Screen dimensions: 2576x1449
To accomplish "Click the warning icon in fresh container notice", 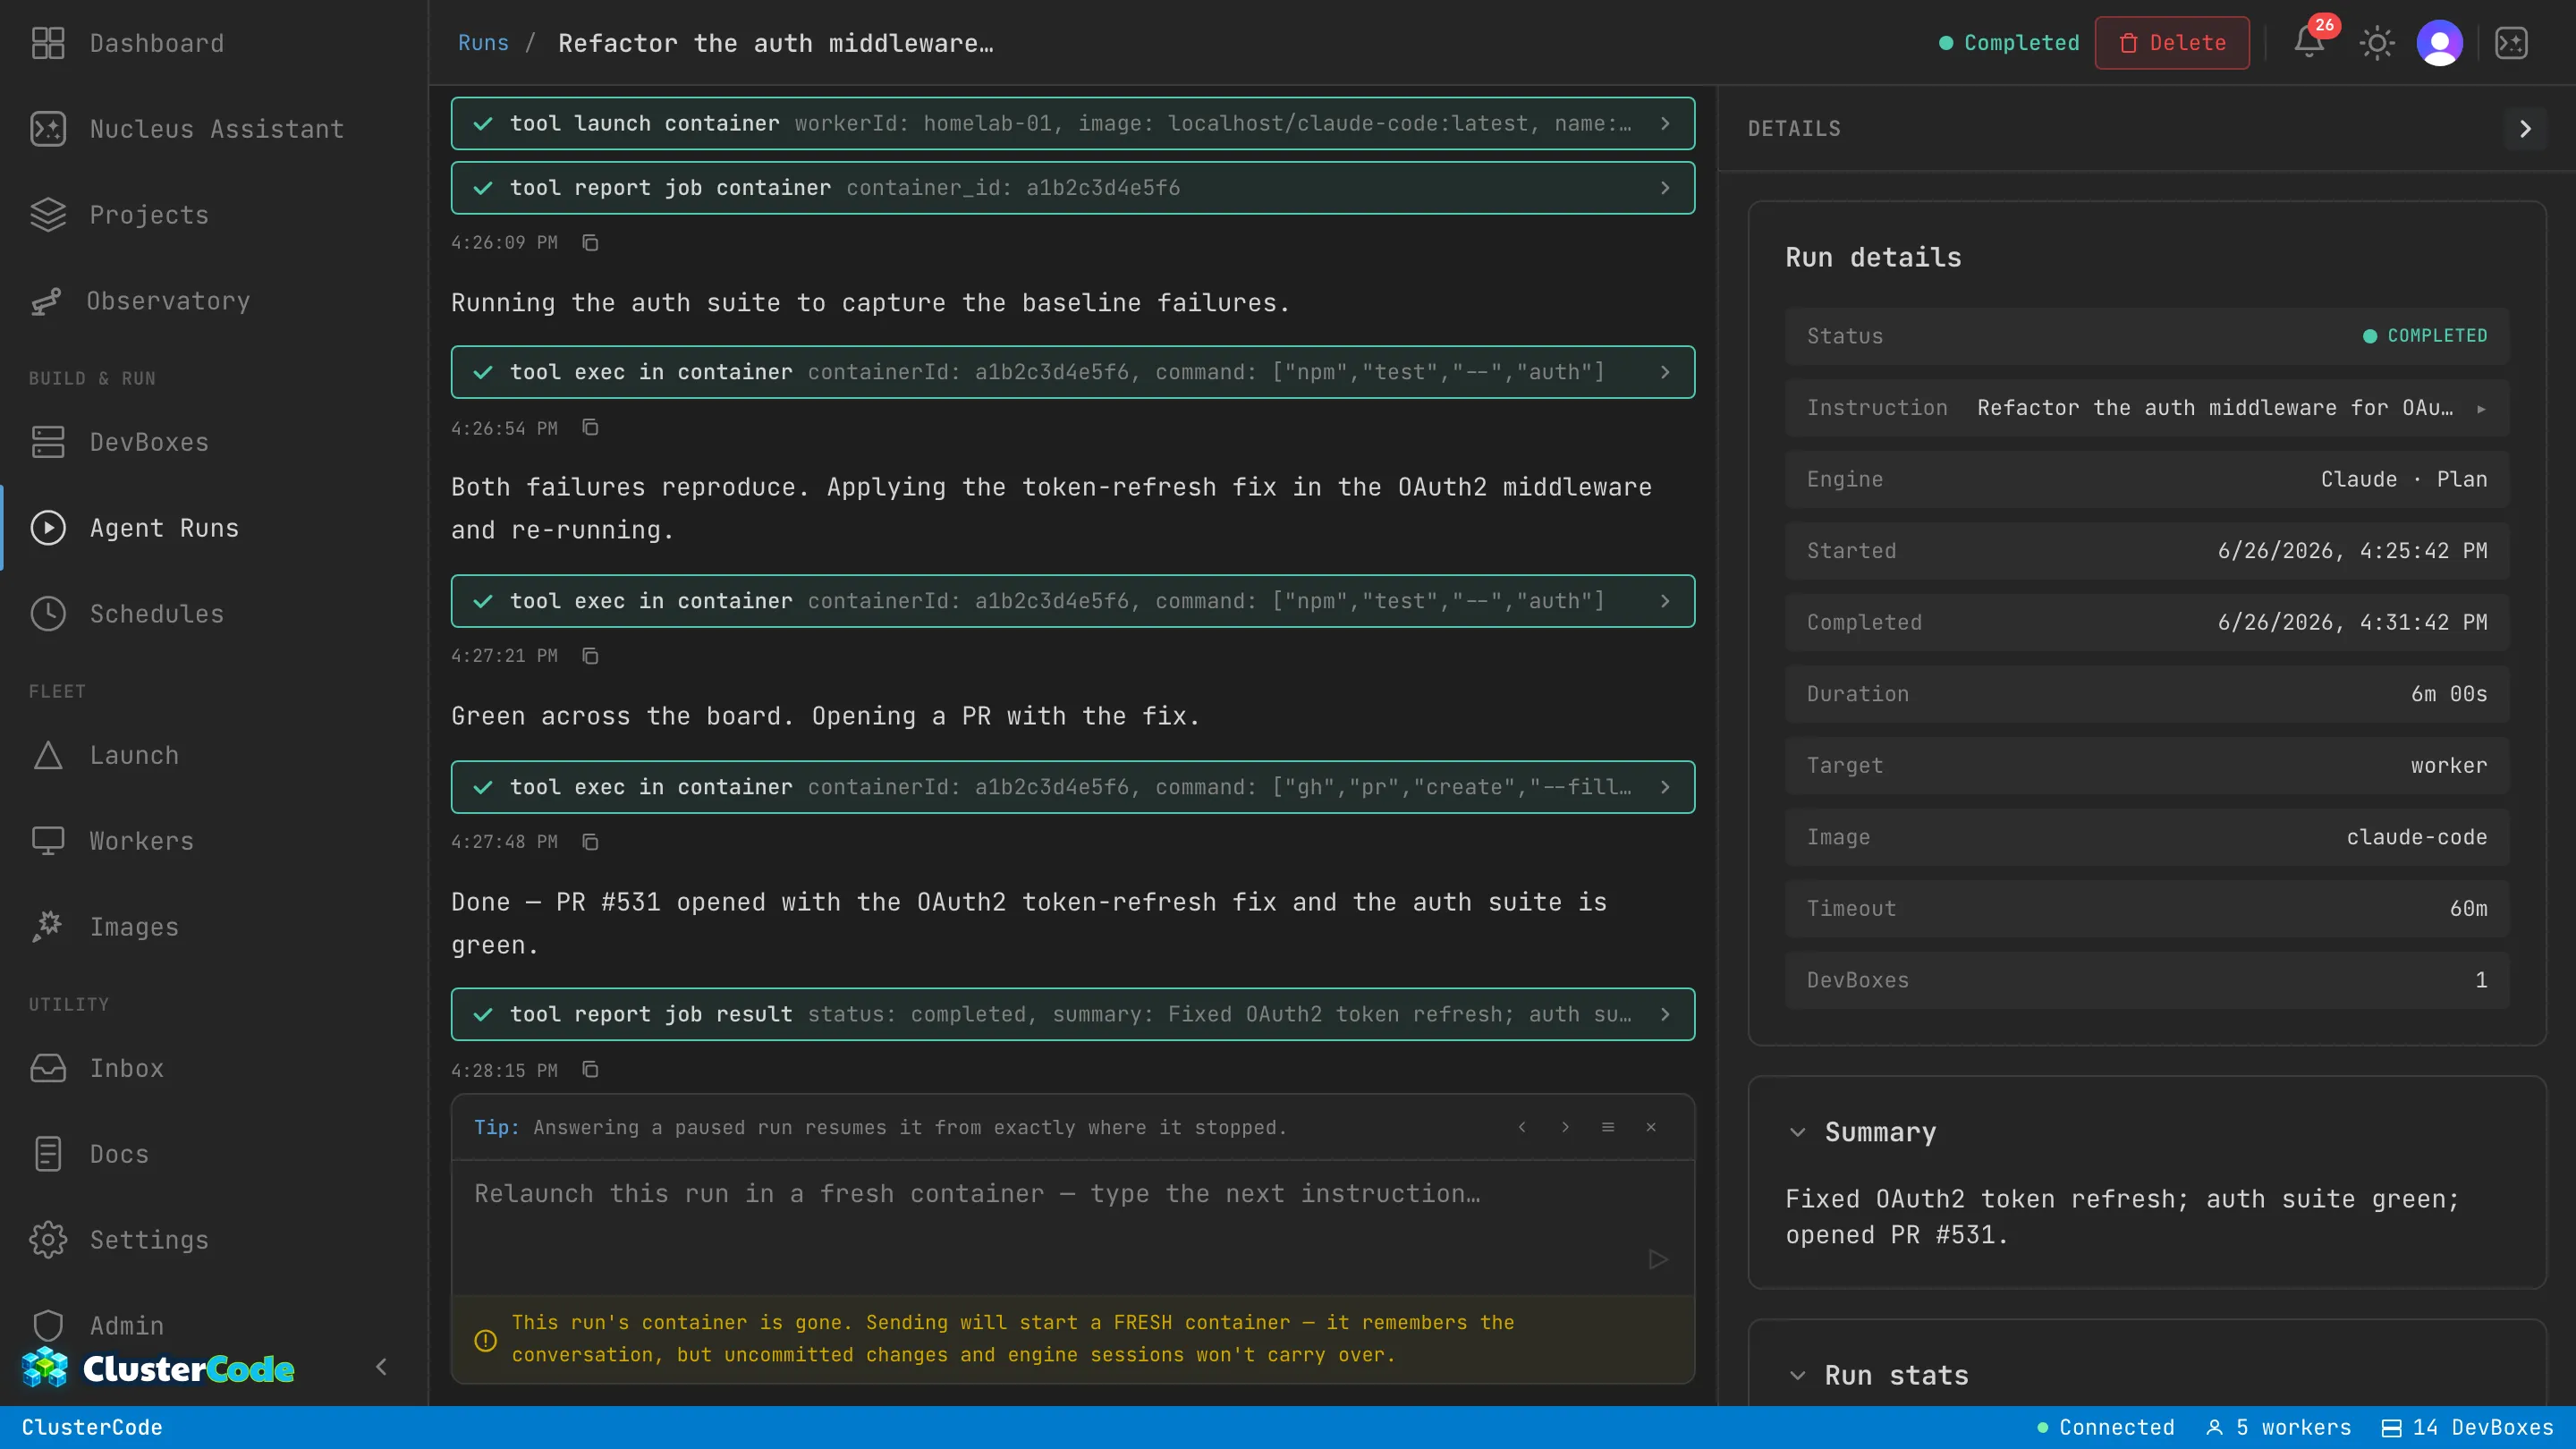I will tap(485, 1340).
